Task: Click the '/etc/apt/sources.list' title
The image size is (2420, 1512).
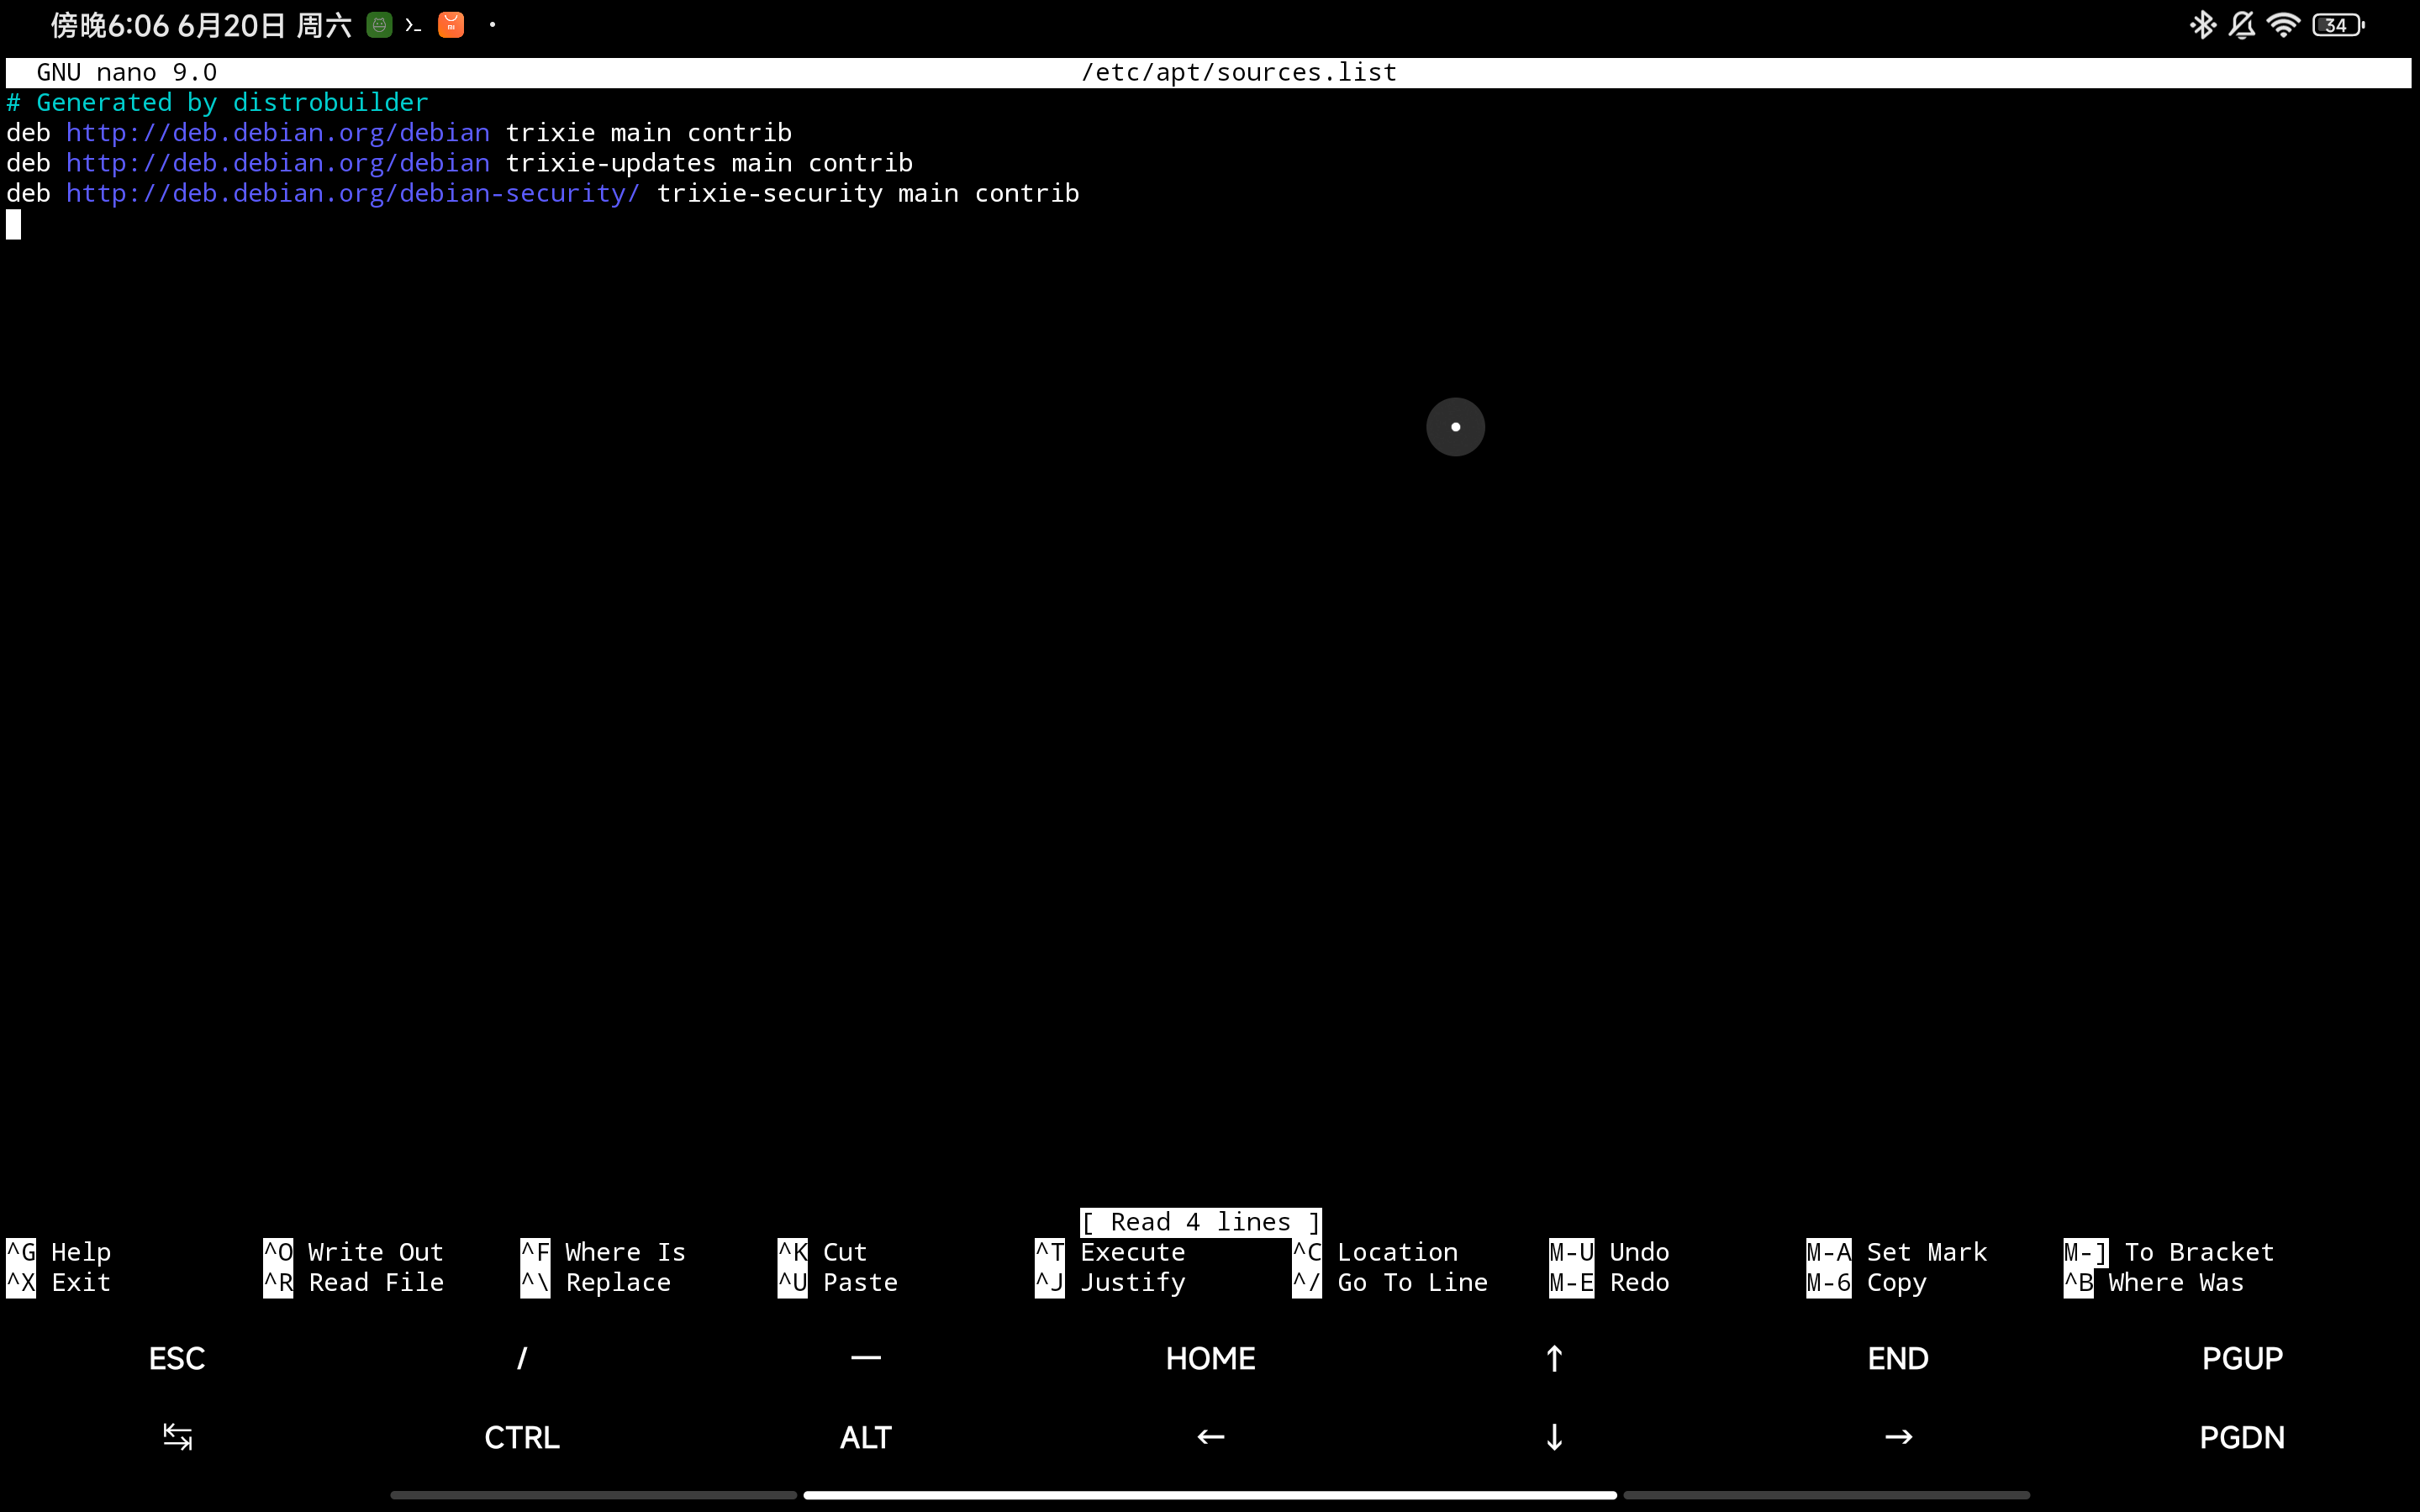Action: tap(1239, 73)
